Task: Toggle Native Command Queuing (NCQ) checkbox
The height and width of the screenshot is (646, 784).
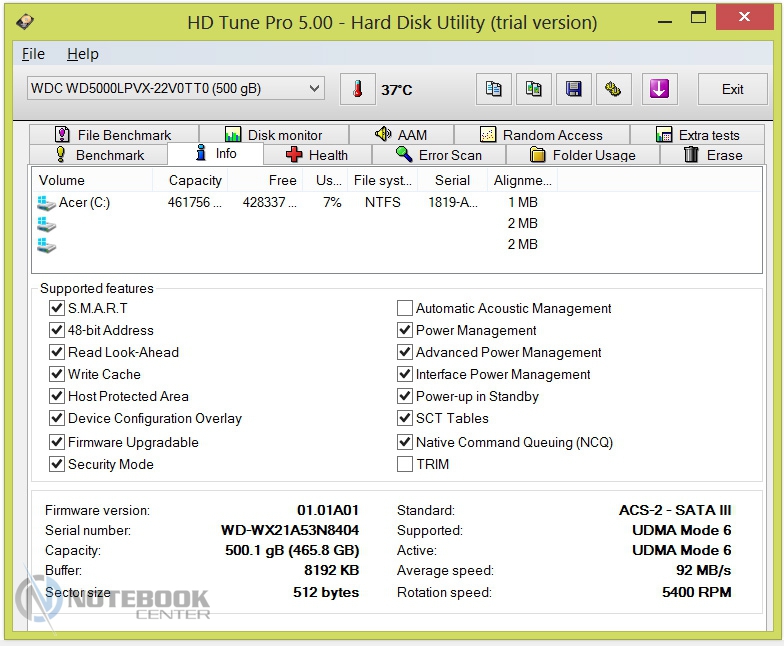Action: pyautogui.click(x=404, y=442)
